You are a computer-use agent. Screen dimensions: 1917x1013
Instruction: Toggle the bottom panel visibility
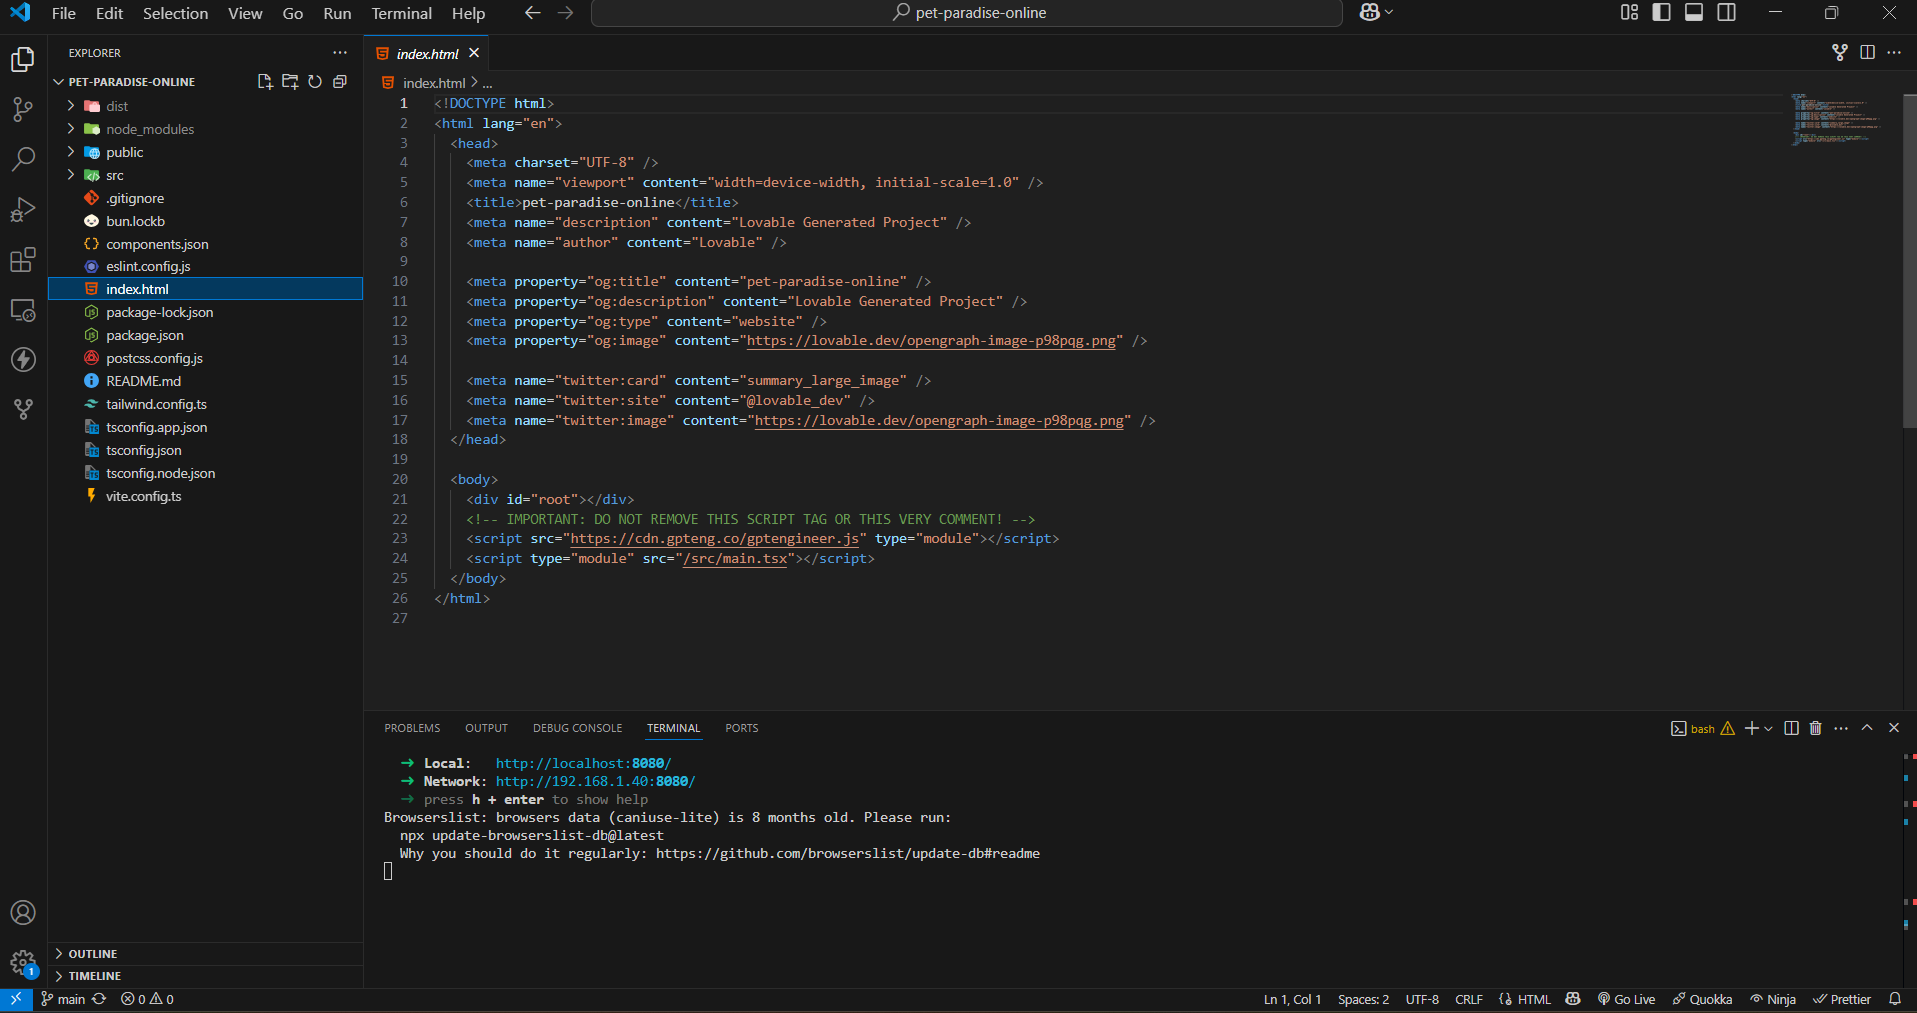[1694, 13]
